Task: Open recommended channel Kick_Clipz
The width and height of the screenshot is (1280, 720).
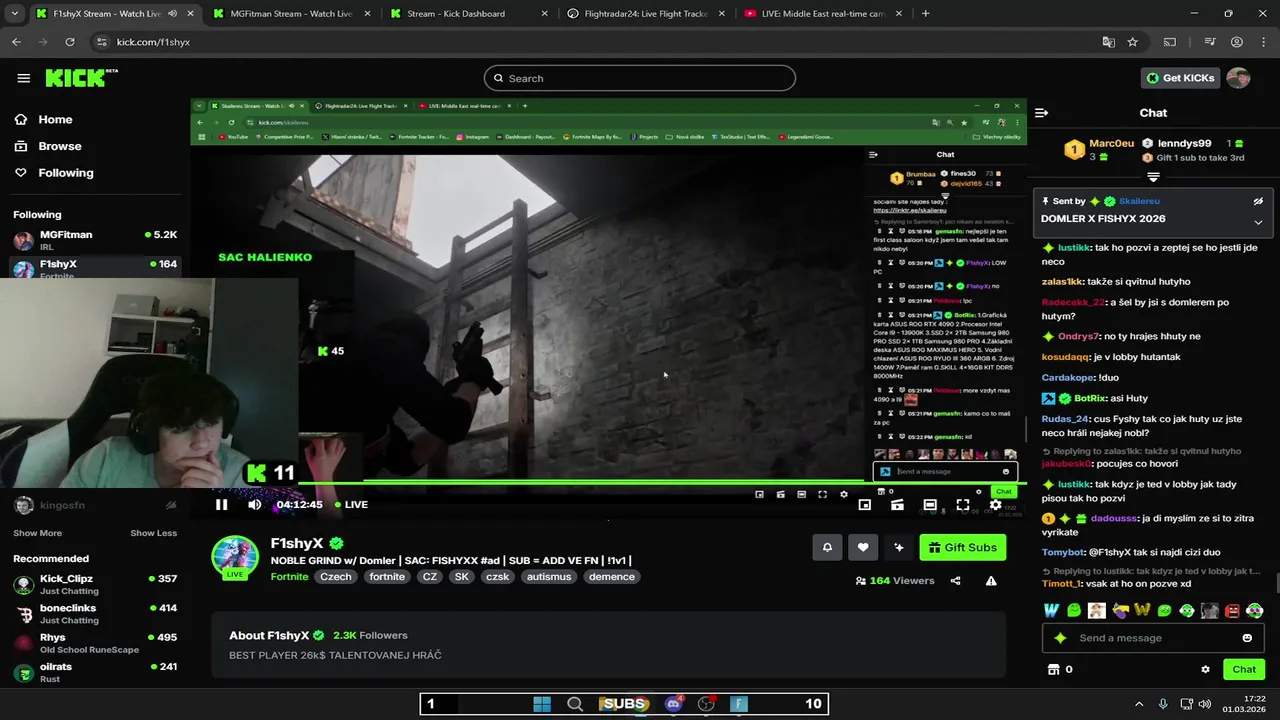Action: pos(95,584)
